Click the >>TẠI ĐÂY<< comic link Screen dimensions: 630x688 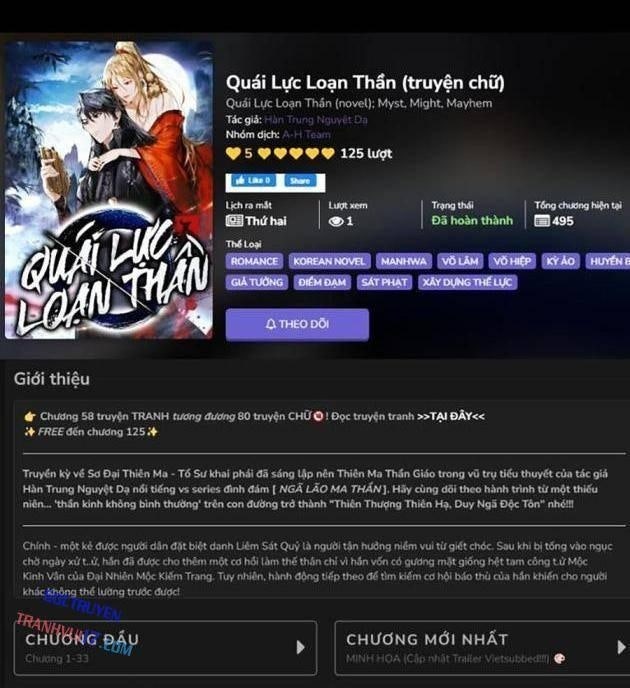click(x=451, y=416)
